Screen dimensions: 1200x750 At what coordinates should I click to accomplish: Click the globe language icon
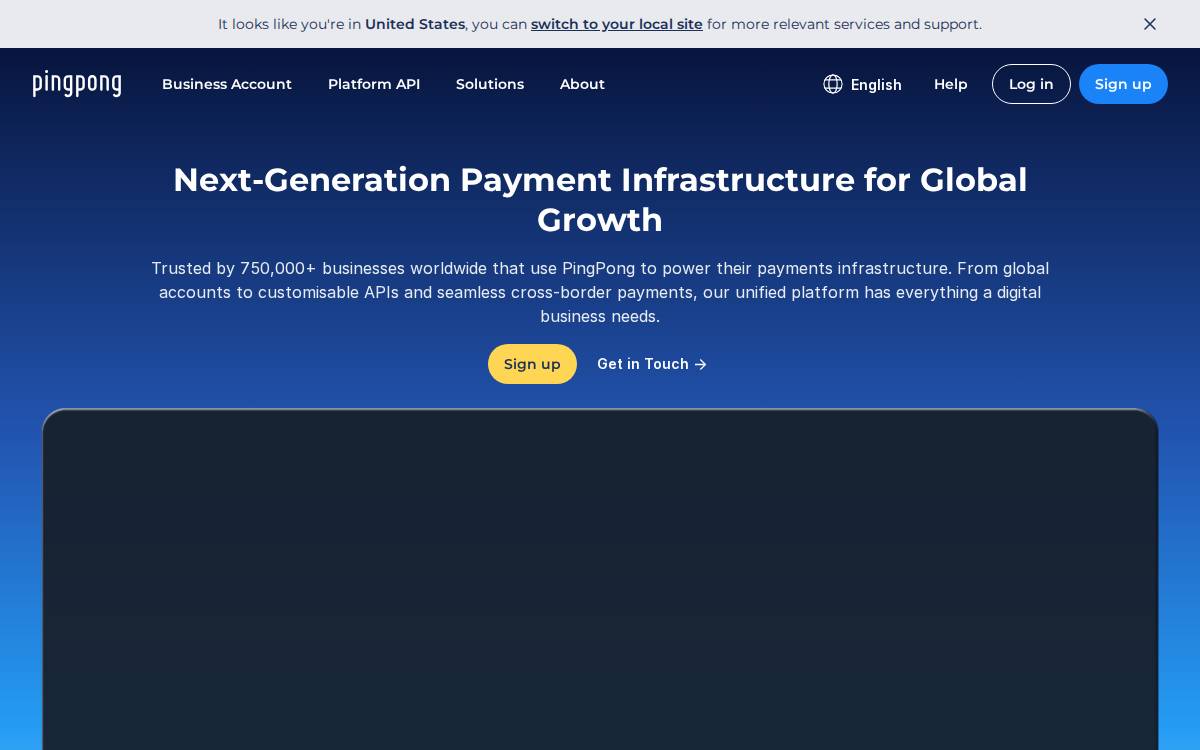click(x=833, y=84)
